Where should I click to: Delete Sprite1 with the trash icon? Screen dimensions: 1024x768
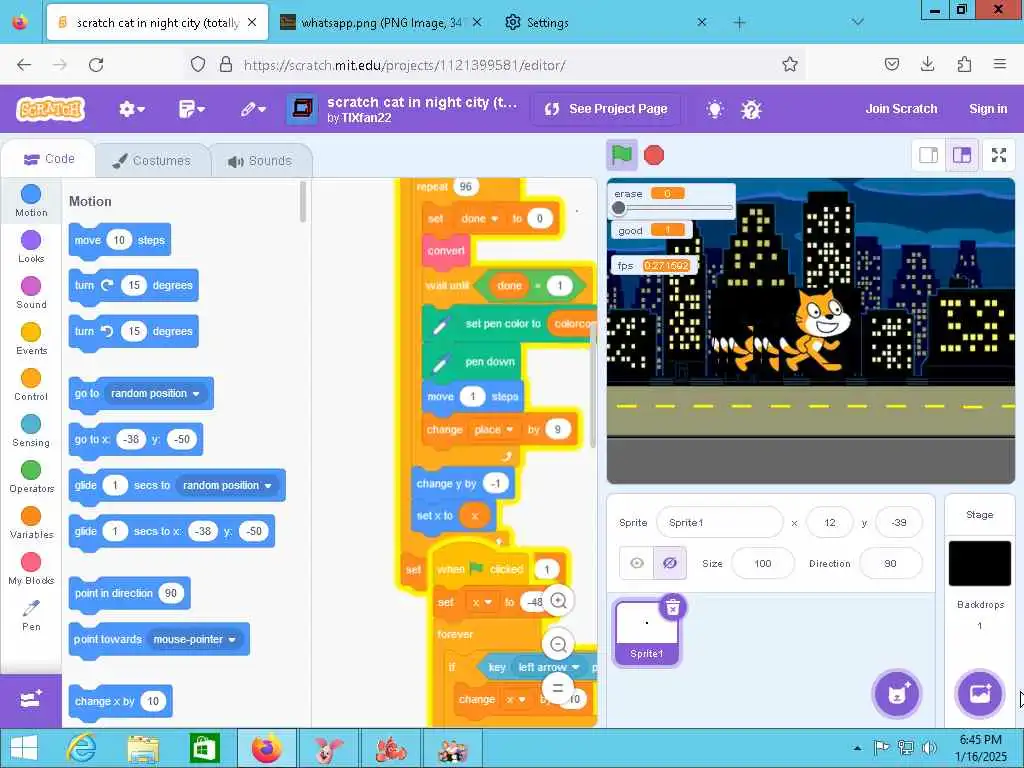tap(673, 607)
